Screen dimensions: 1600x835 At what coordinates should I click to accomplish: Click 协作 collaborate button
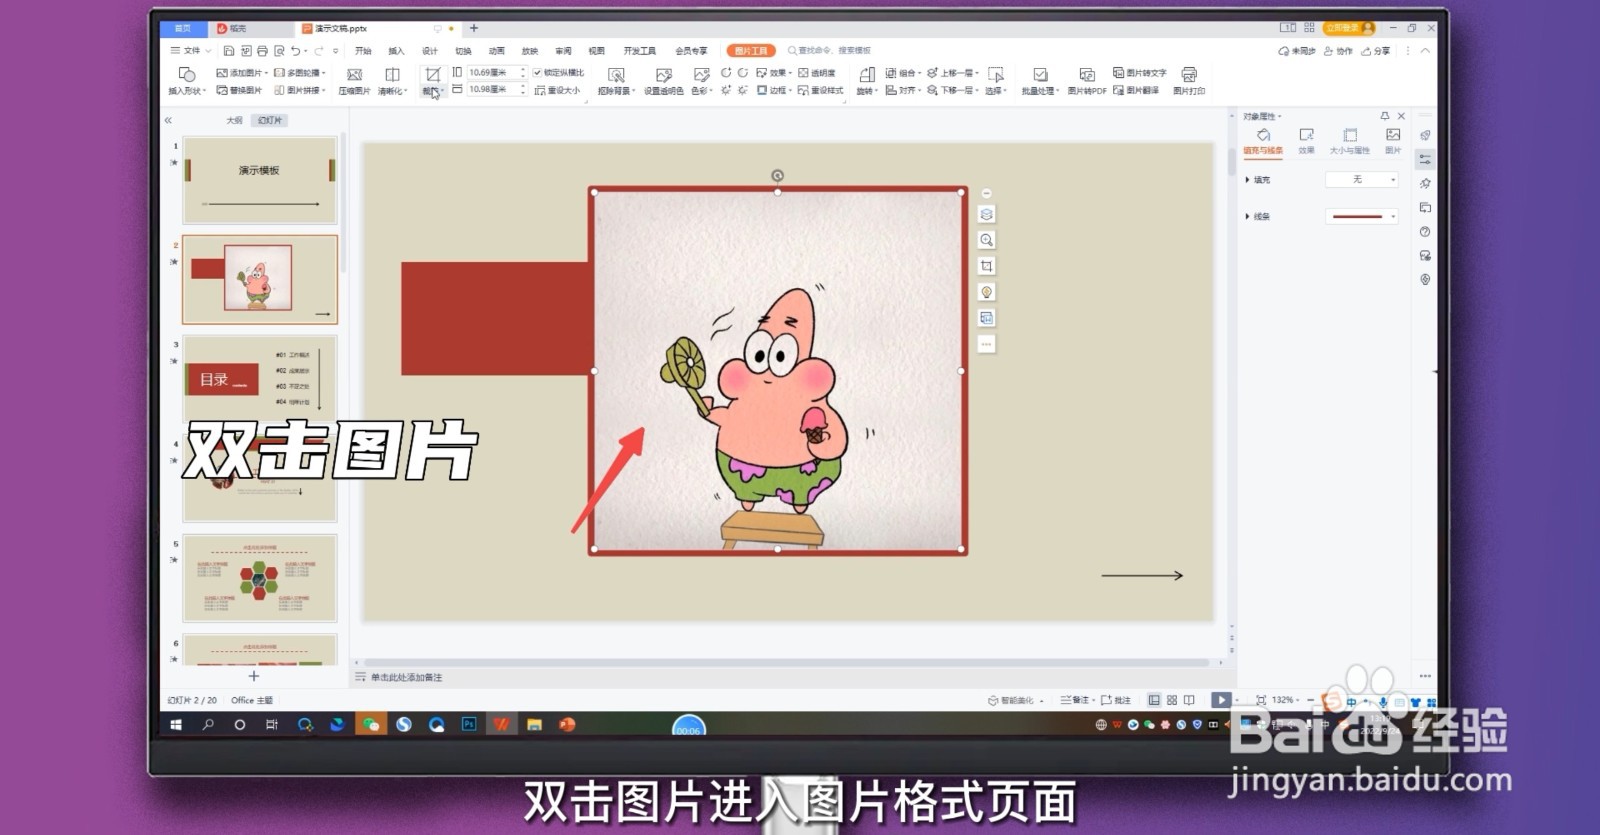coord(1338,51)
